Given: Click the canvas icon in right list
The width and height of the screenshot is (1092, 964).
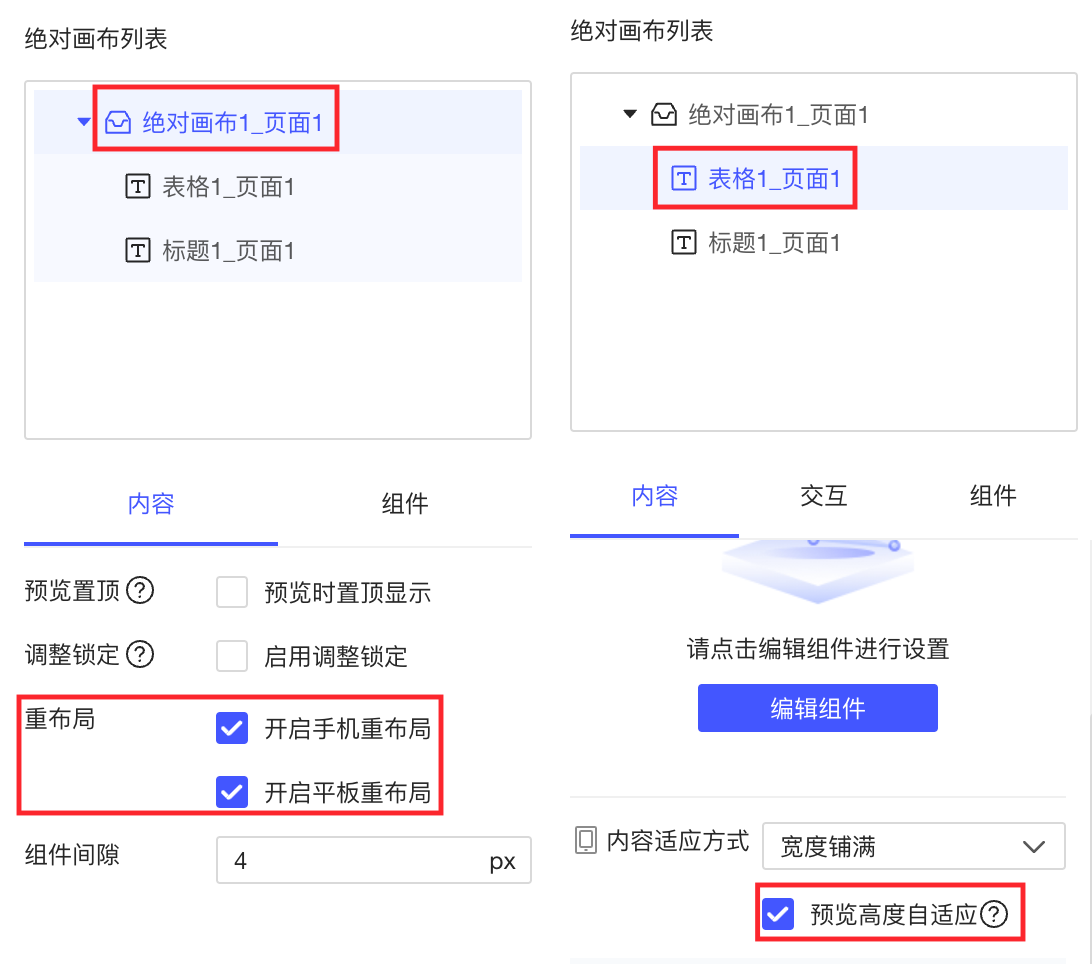Looking at the screenshot, I should [664, 115].
